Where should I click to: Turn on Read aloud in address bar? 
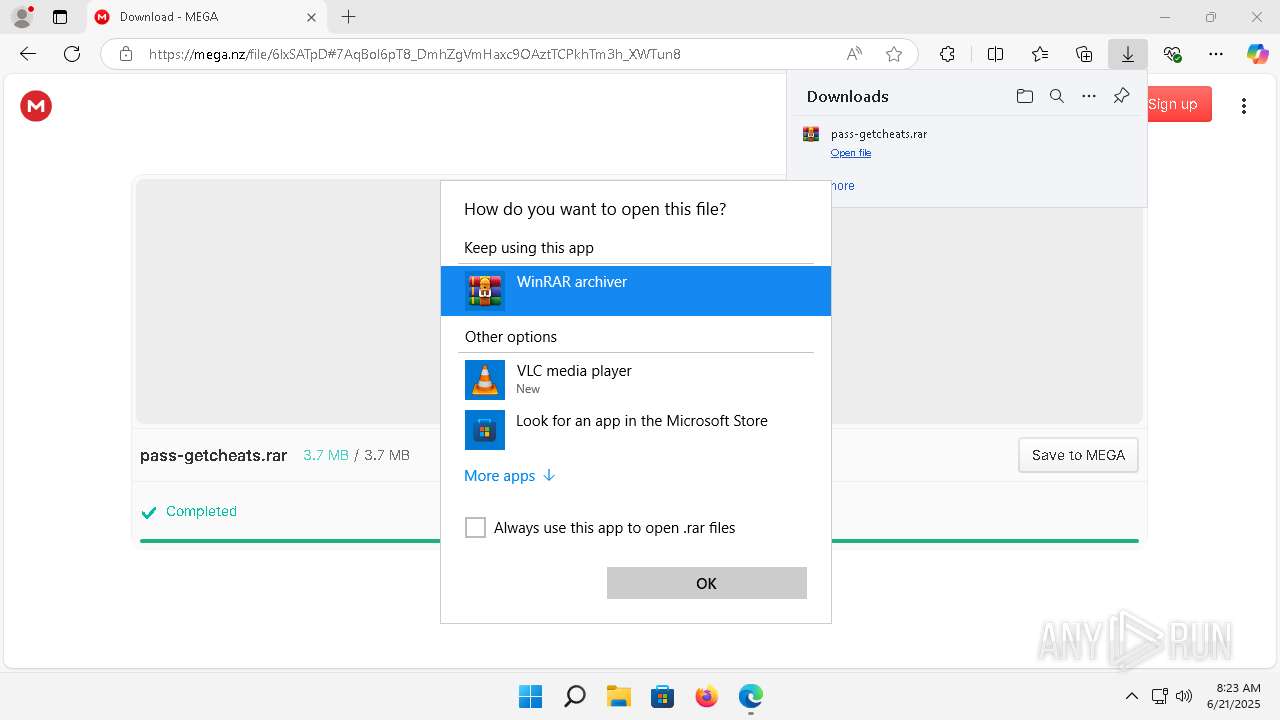pyautogui.click(x=854, y=54)
